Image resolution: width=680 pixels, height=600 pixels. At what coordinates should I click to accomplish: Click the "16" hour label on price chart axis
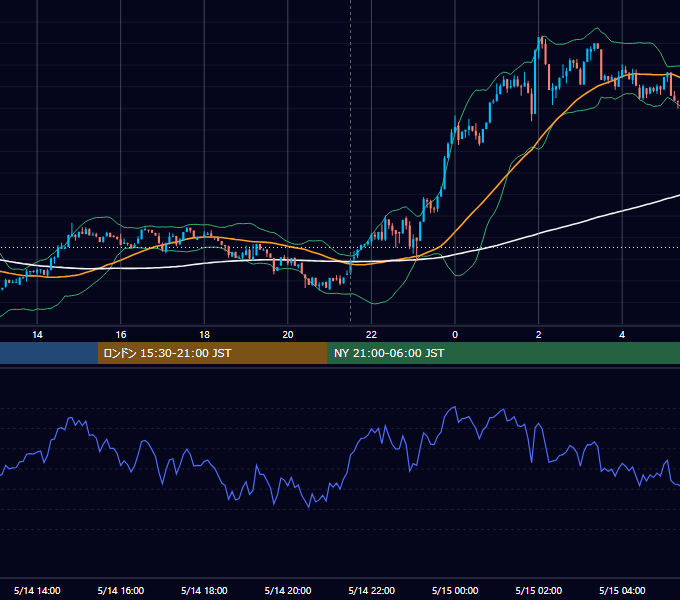(121, 335)
